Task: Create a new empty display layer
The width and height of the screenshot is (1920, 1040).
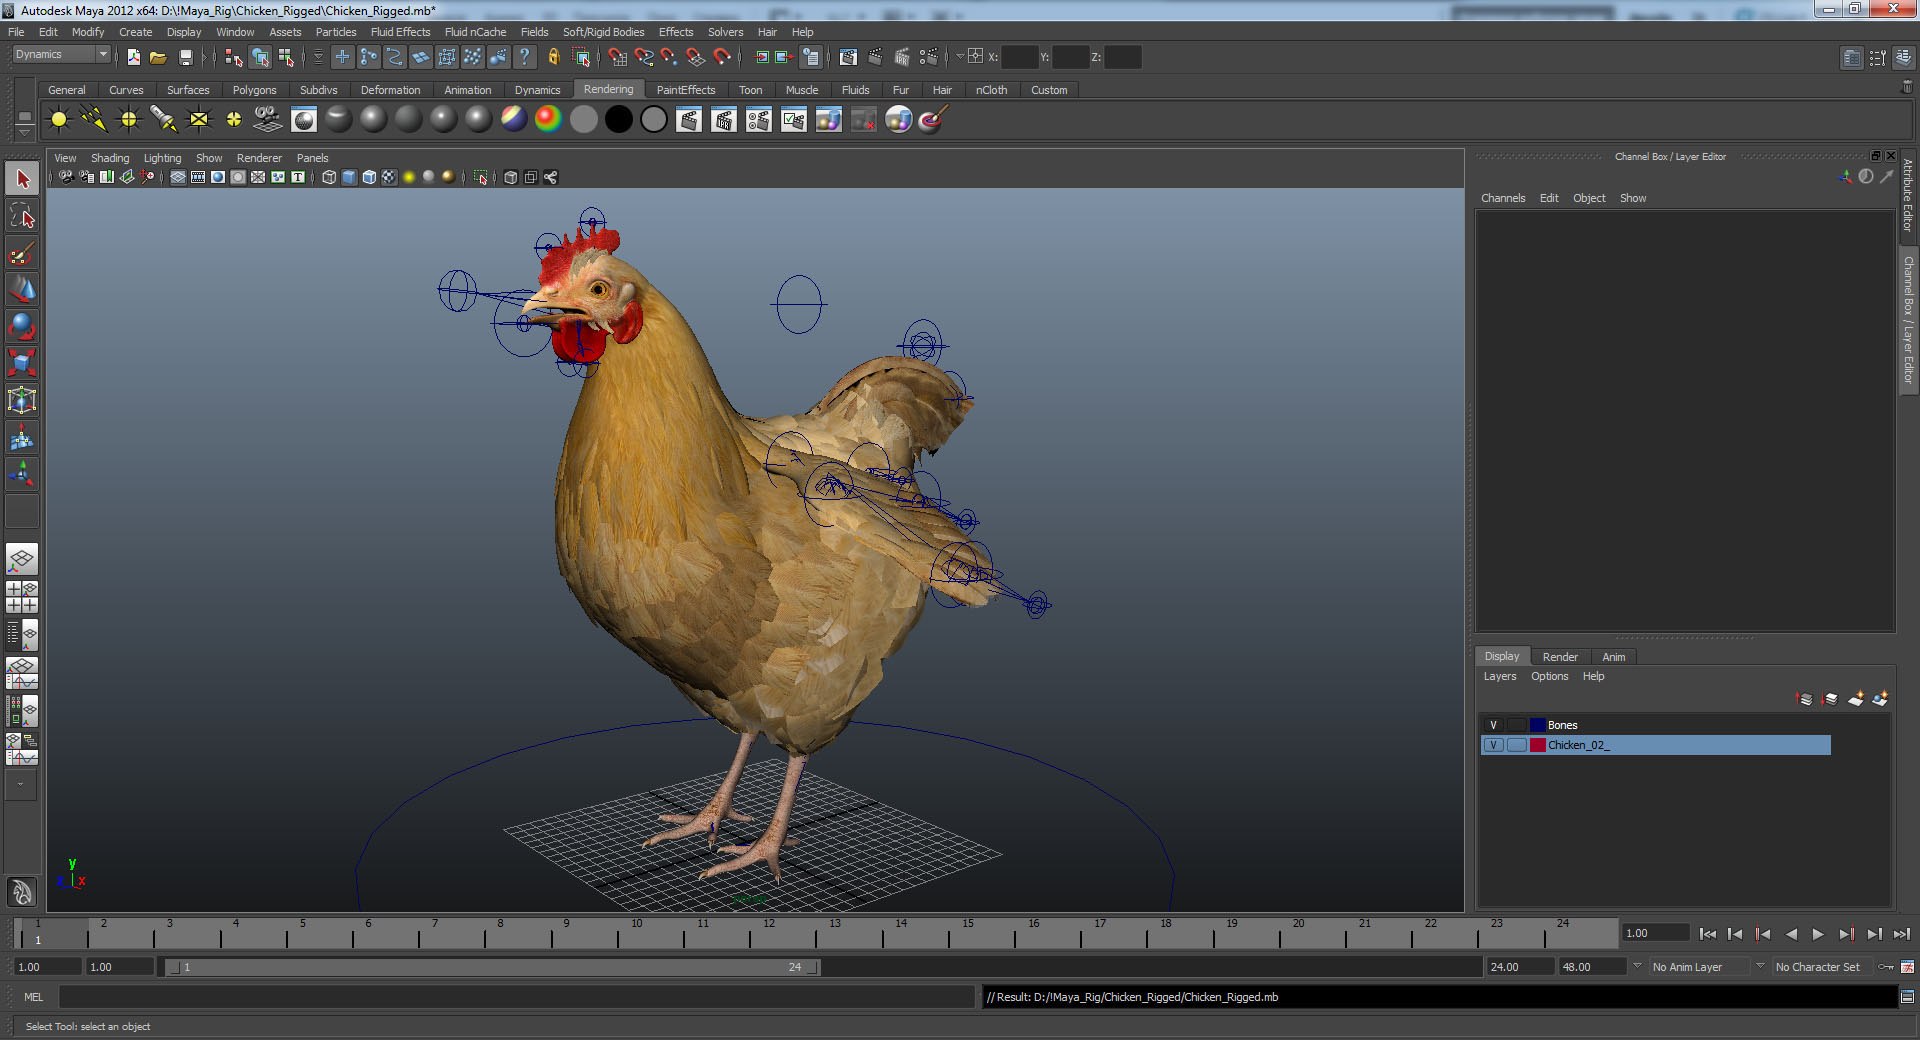Action: [x=1856, y=699]
